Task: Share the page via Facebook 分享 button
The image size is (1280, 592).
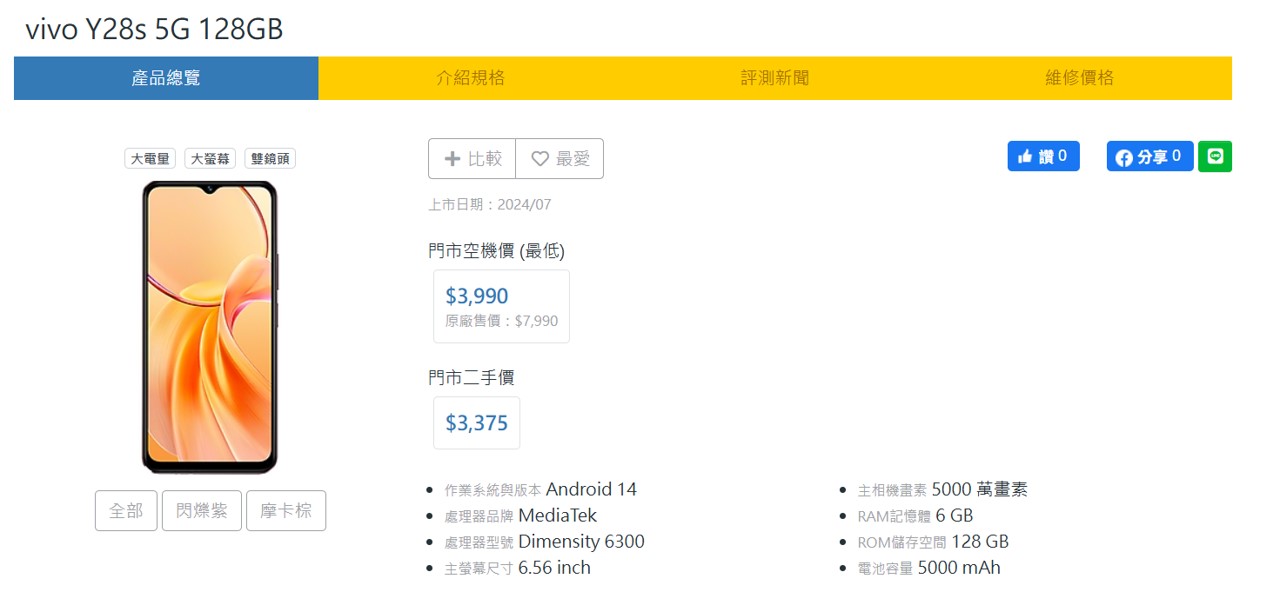Action: [x=1150, y=156]
